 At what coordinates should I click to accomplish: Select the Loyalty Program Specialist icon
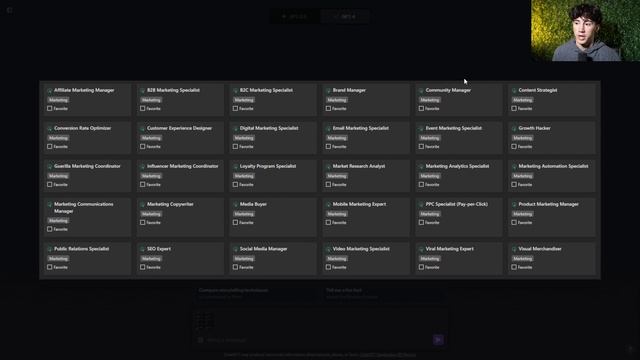coord(235,166)
